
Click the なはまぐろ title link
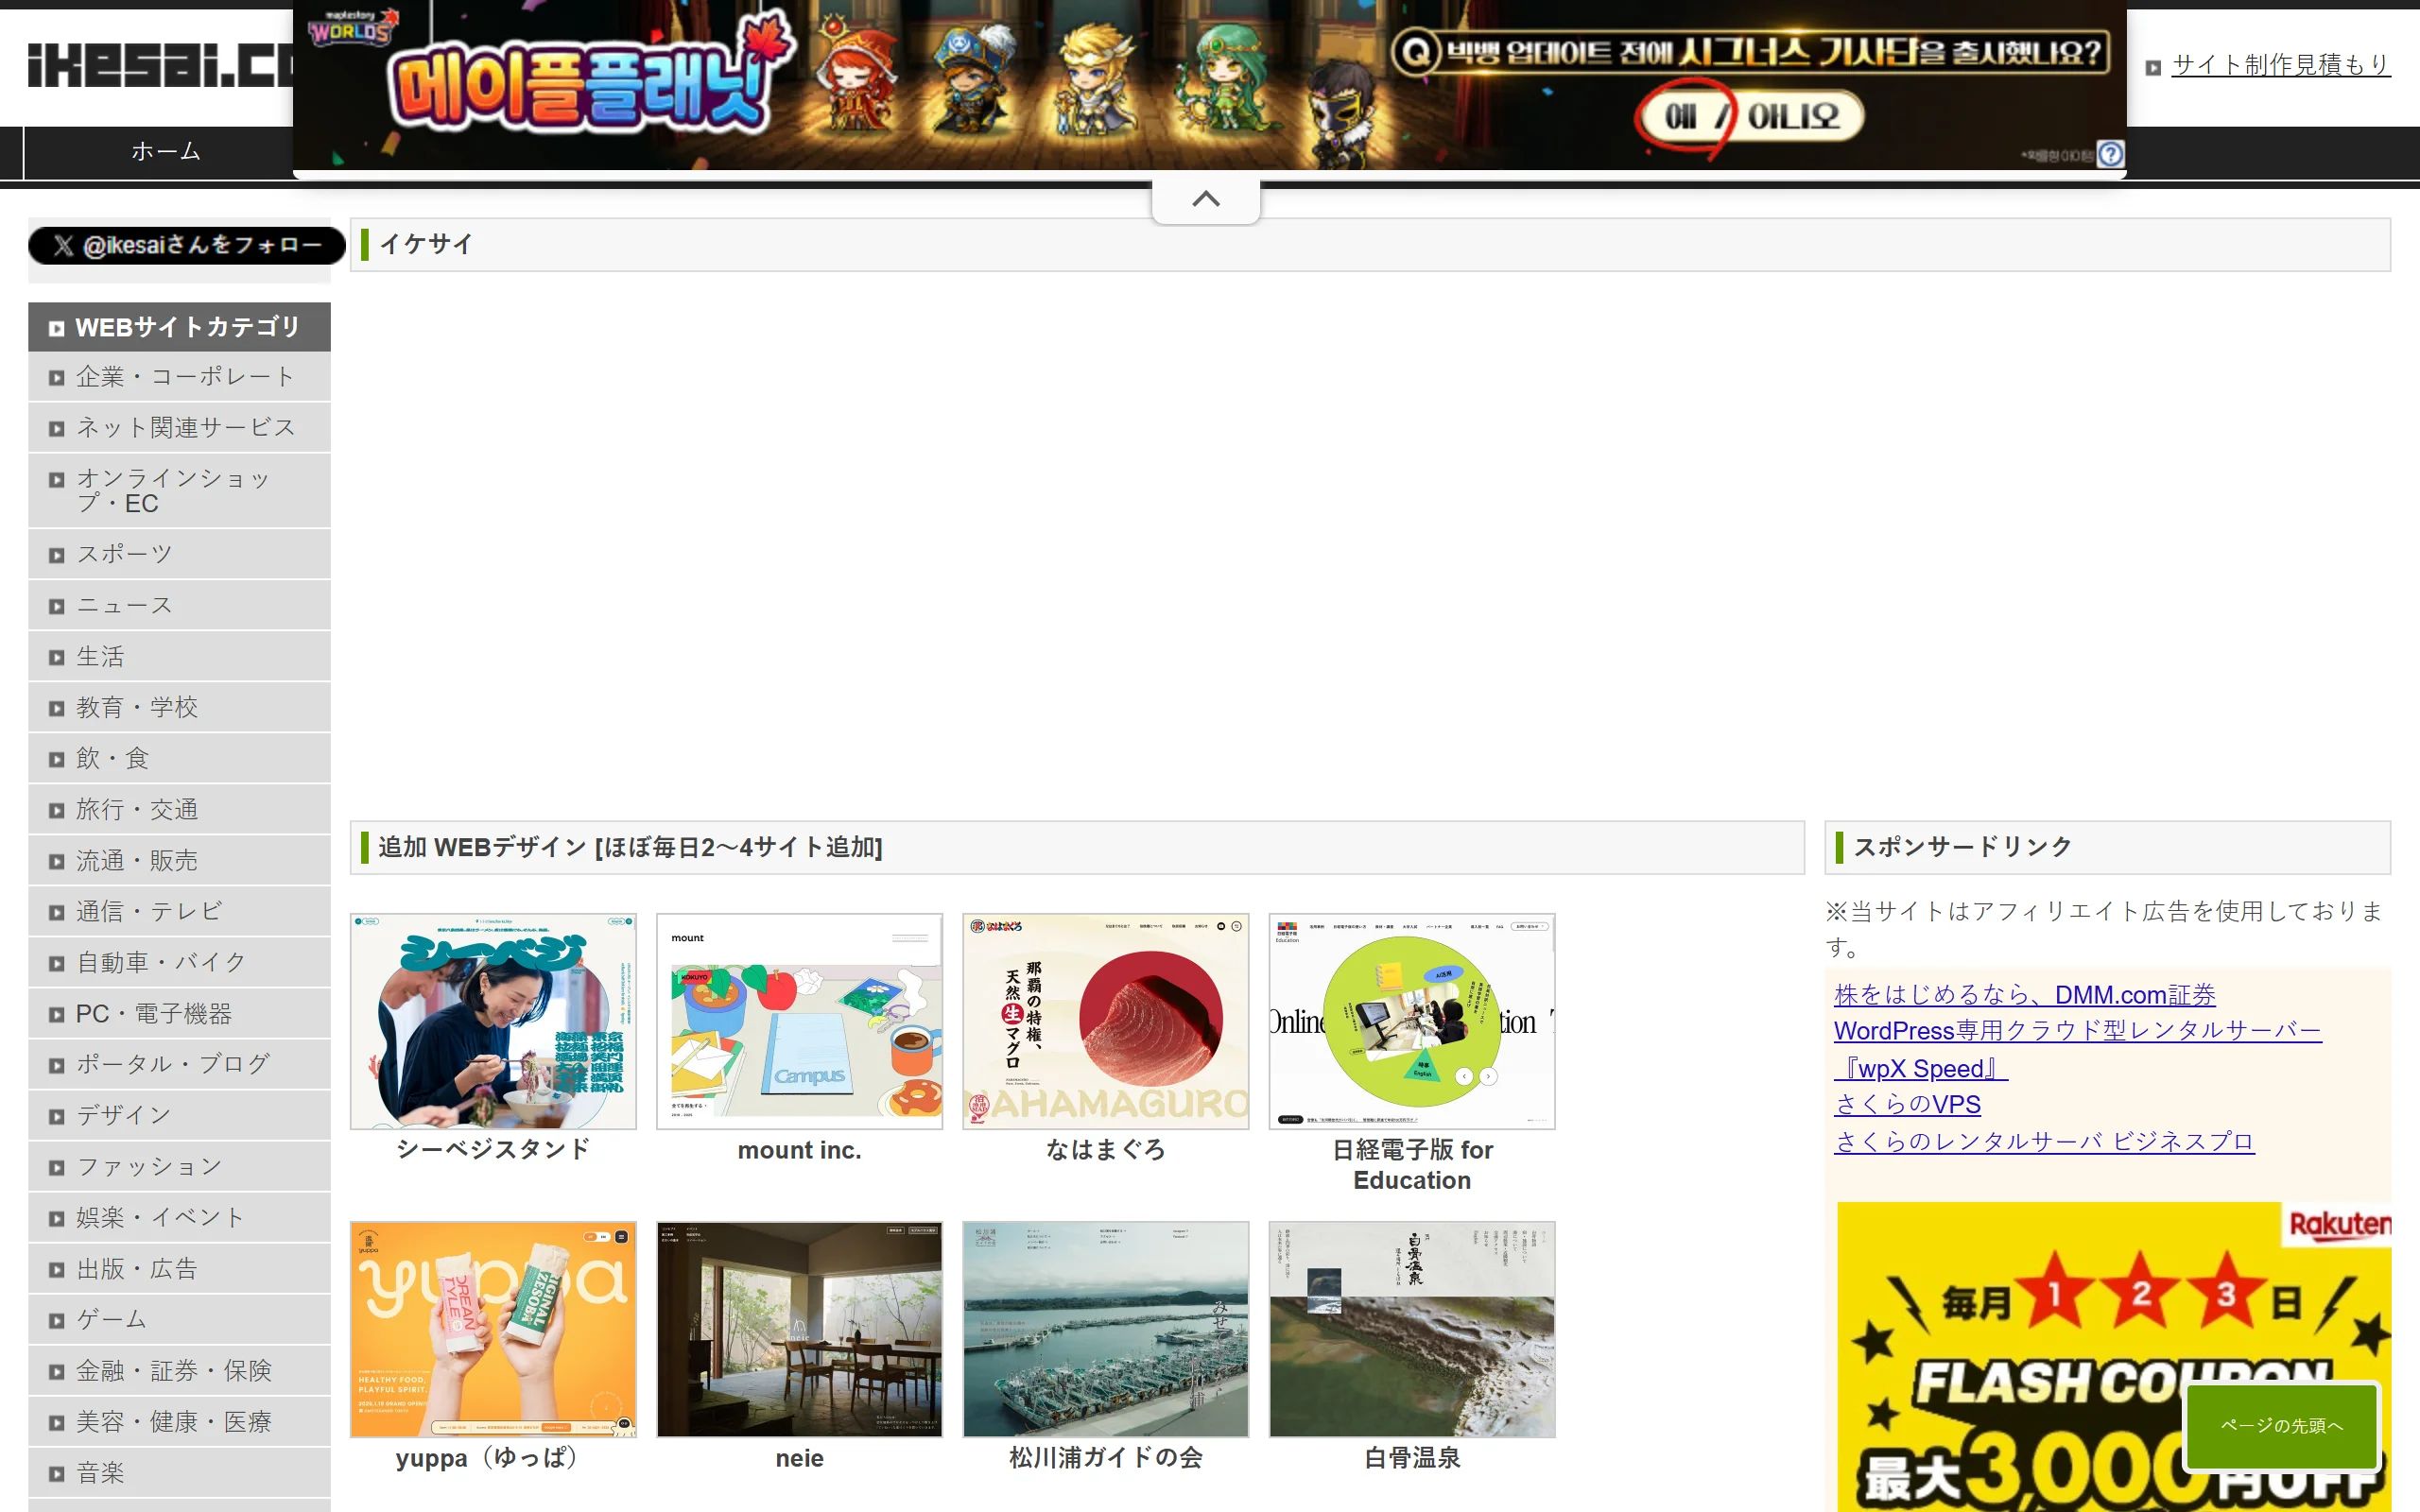tap(1105, 1150)
